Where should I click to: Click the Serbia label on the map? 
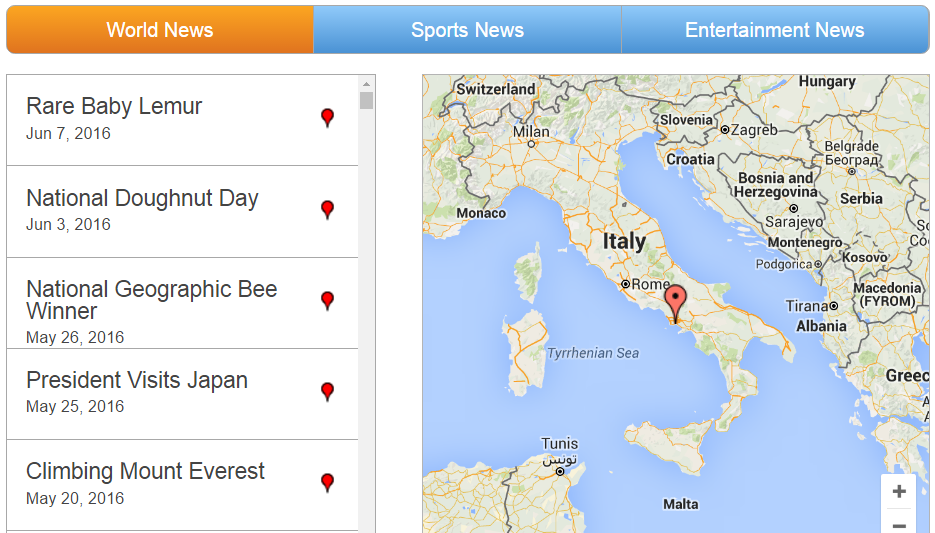(861, 199)
